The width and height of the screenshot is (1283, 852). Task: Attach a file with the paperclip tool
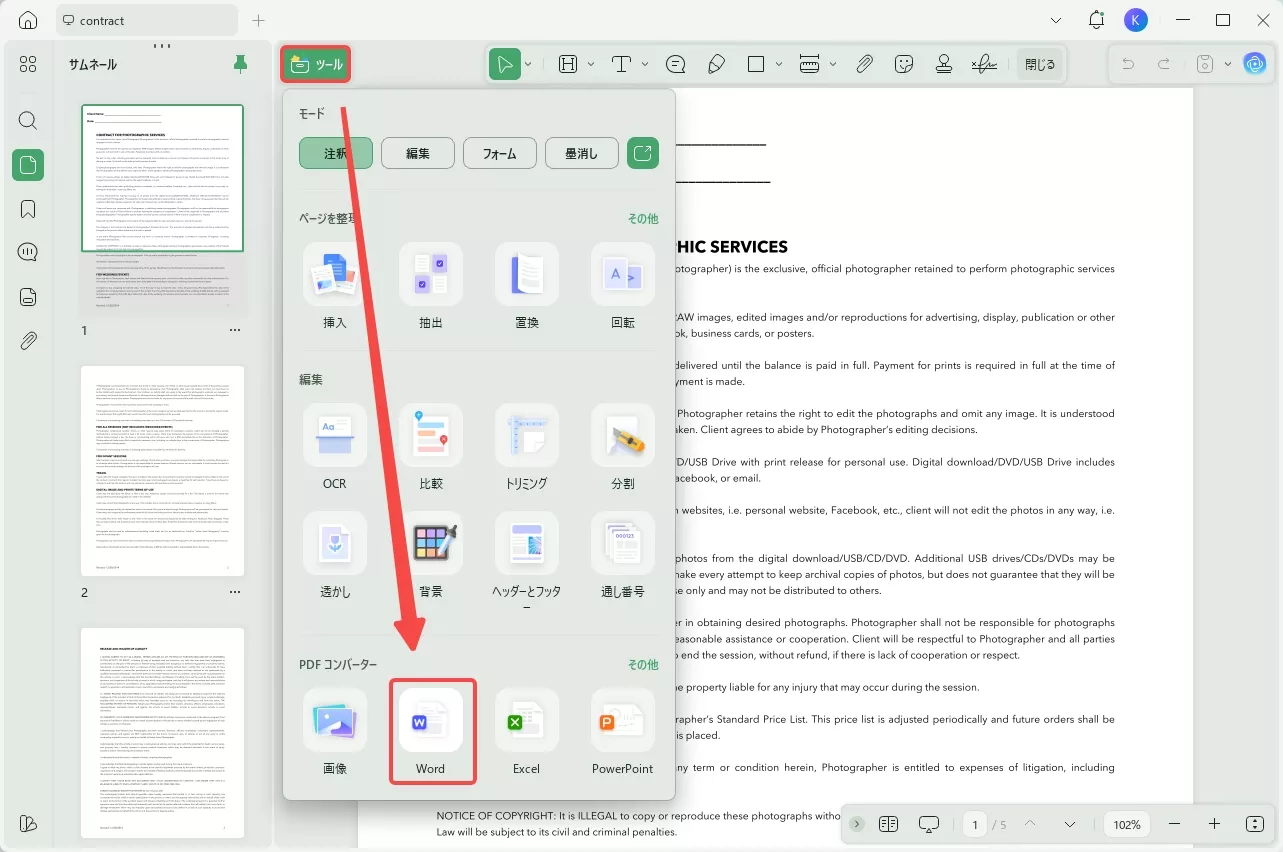point(864,63)
